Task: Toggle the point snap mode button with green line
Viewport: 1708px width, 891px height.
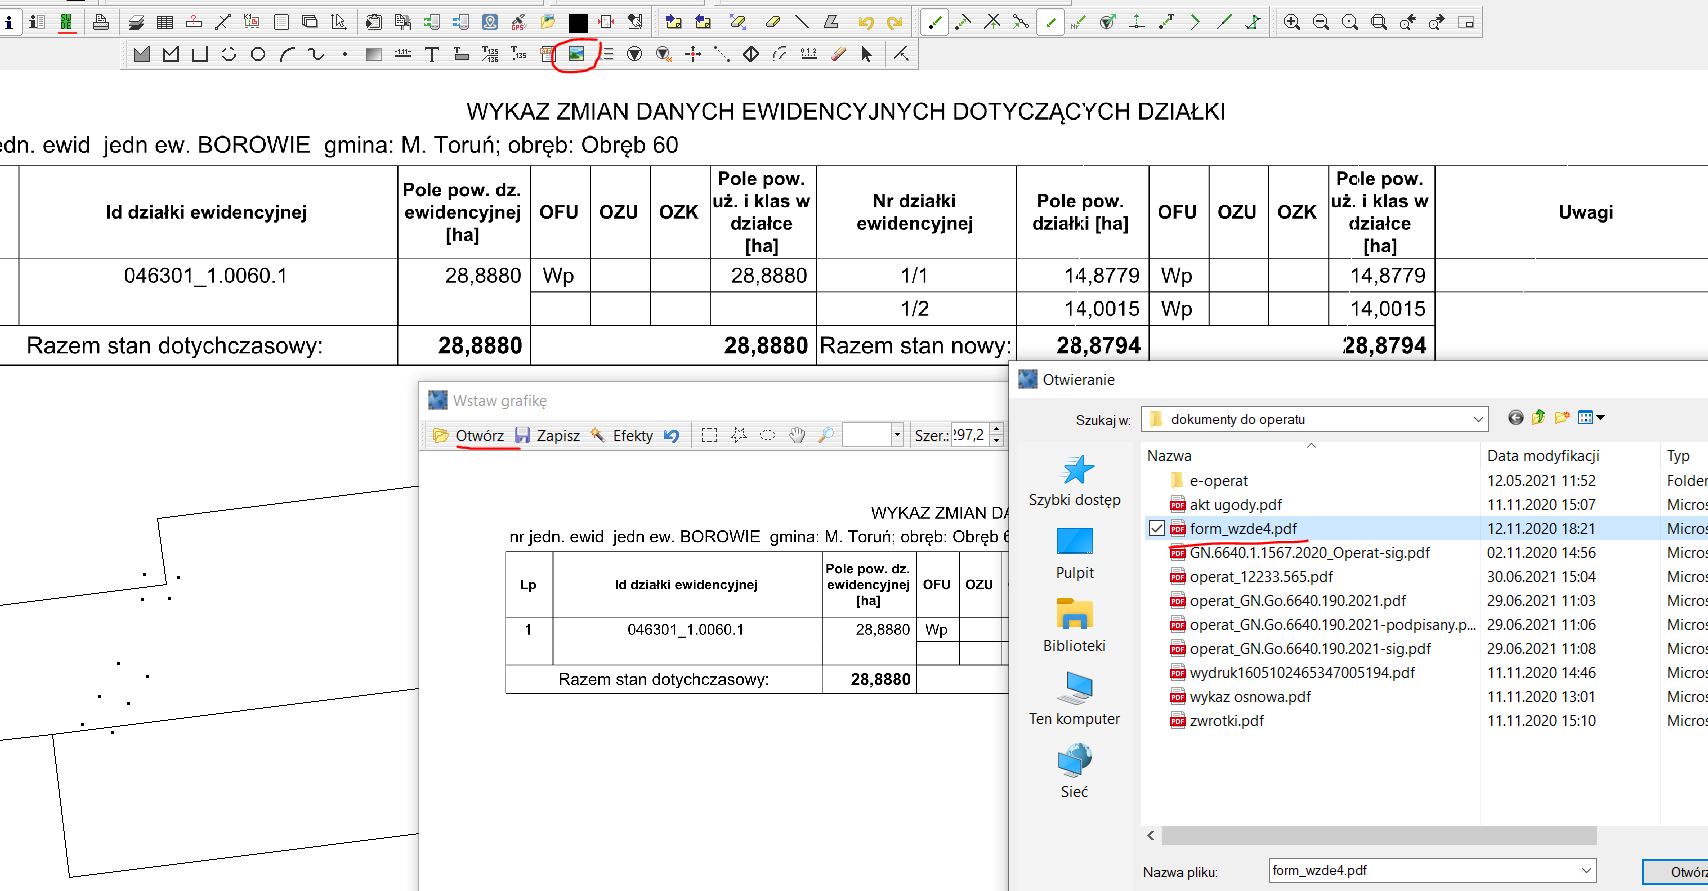Action: tap(934, 22)
